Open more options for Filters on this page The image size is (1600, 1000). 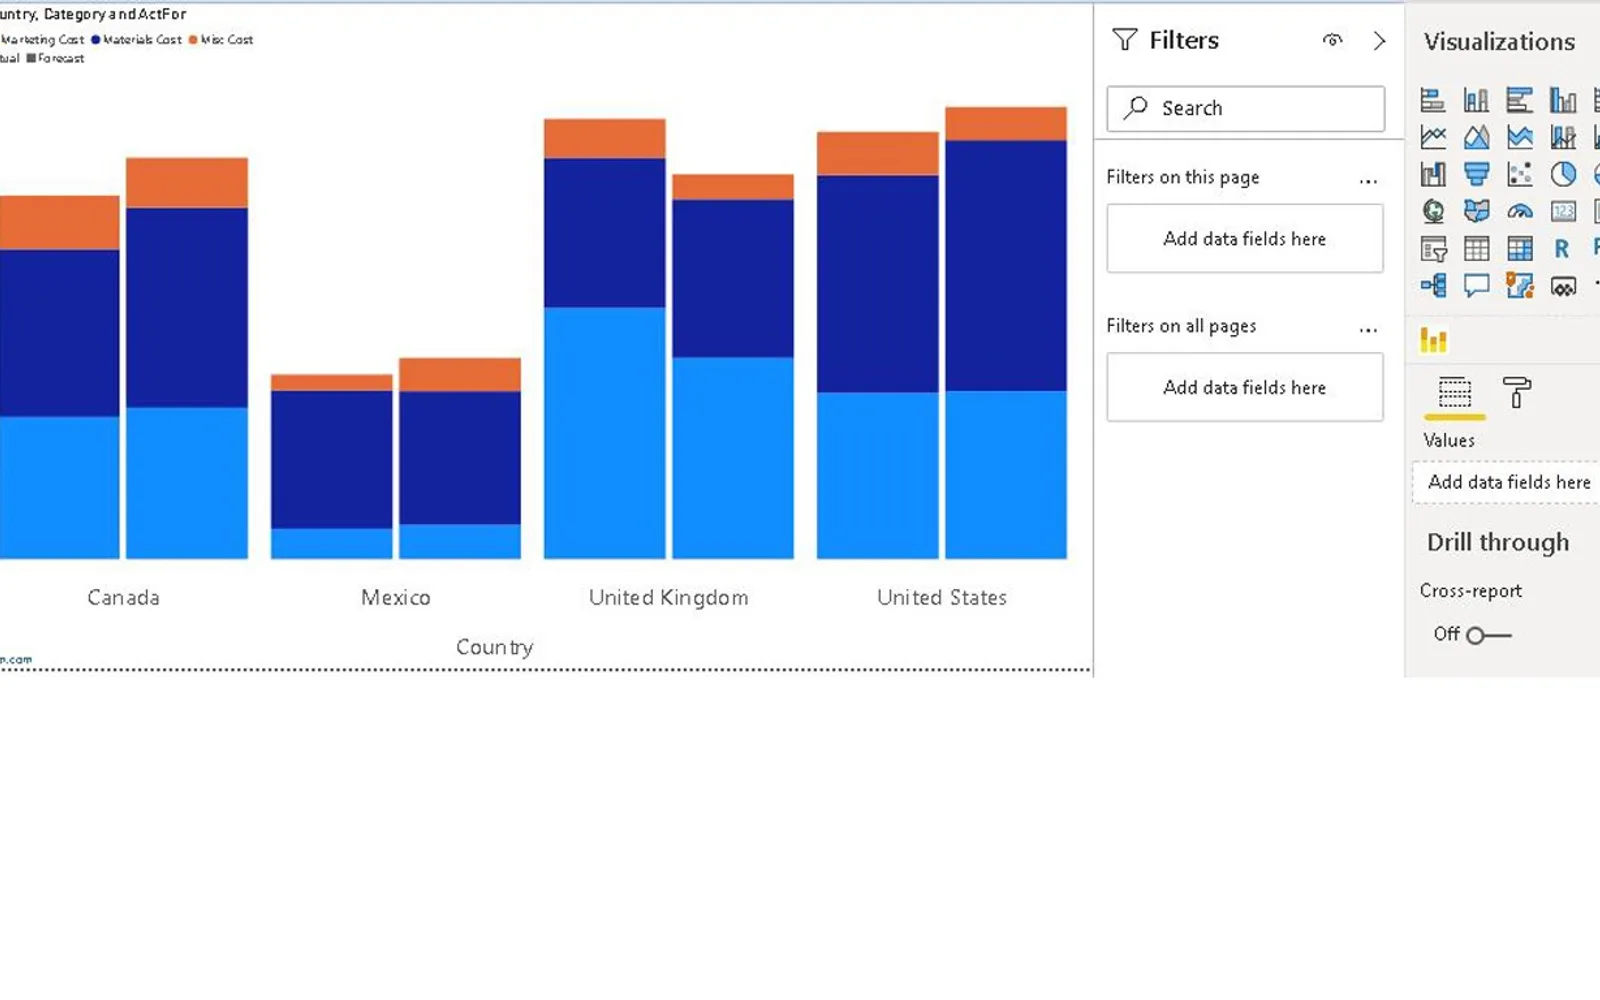click(1368, 181)
